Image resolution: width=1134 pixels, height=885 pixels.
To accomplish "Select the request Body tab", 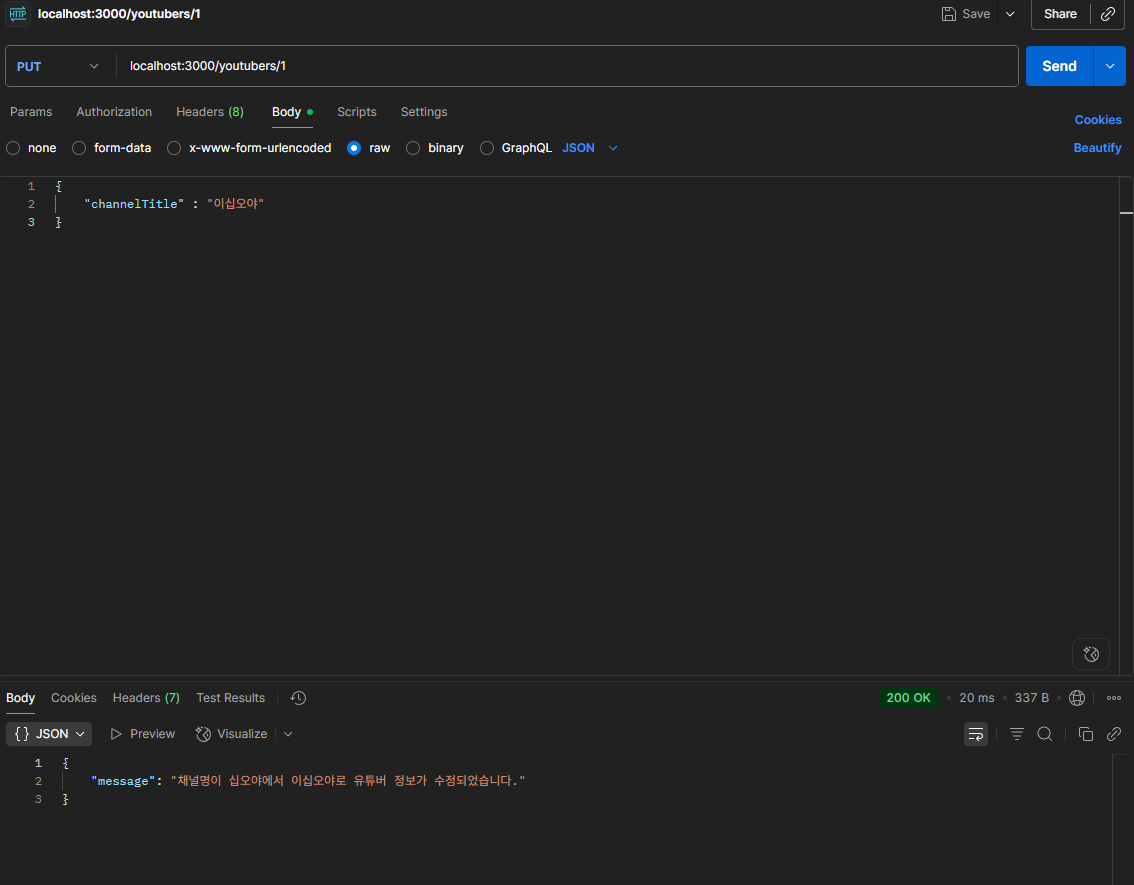I will [x=292, y=112].
